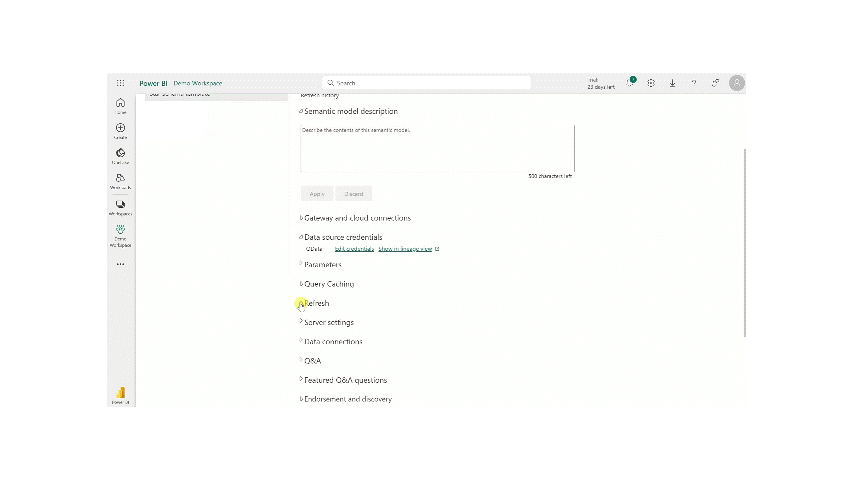Collapse the Semantic model description section
The image size is (853, 480).
tap(349, 111)
